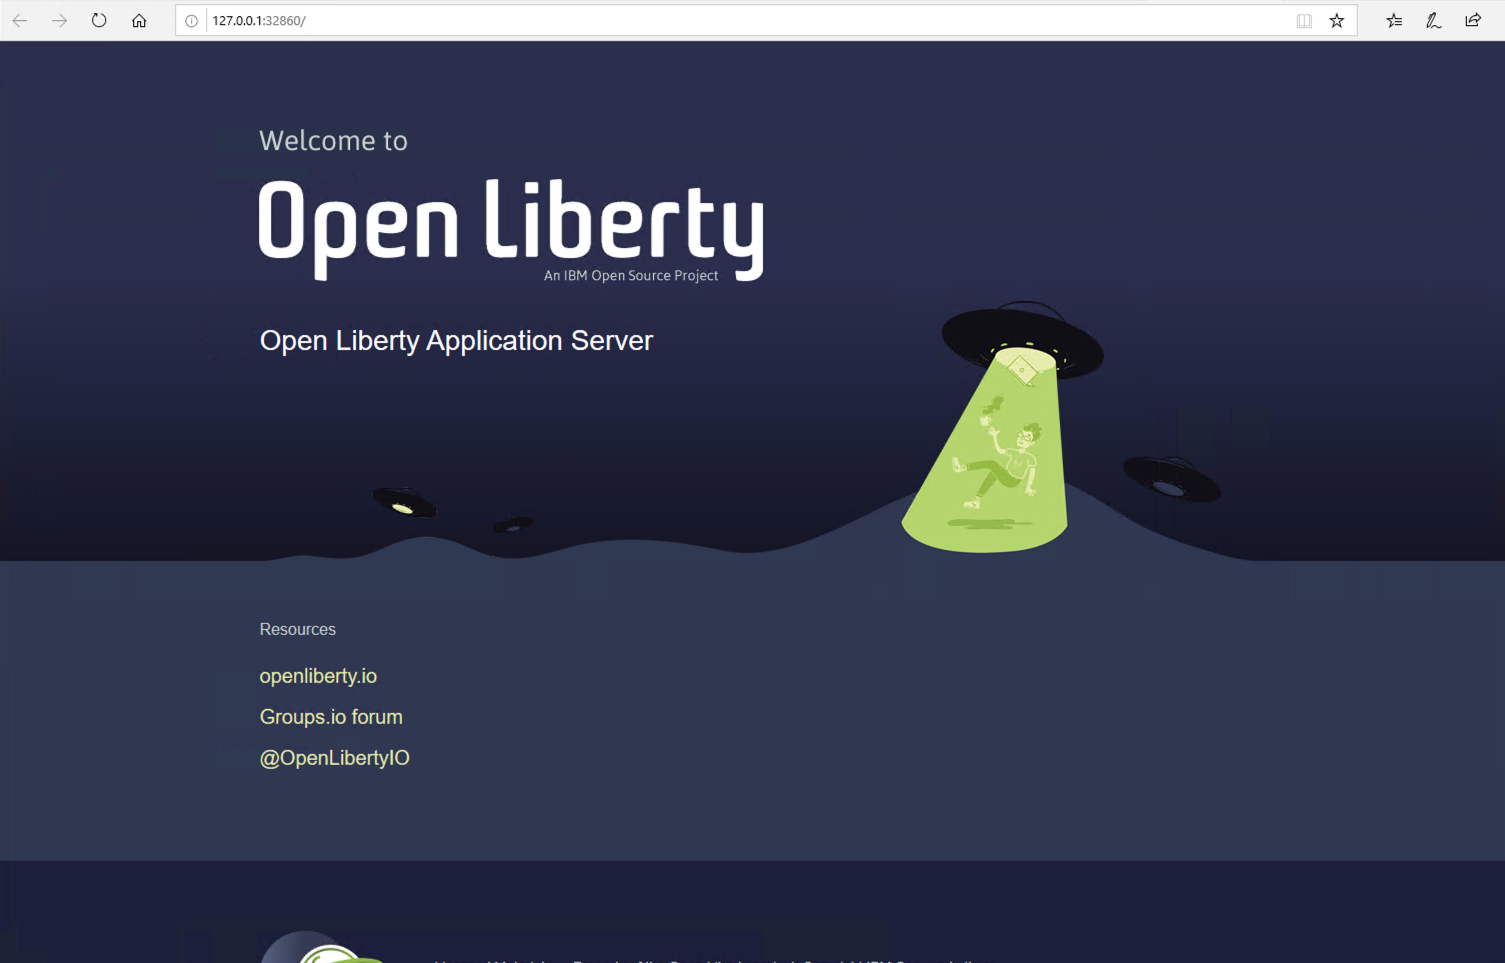Start a Web Note annotation

(1433, 20)
